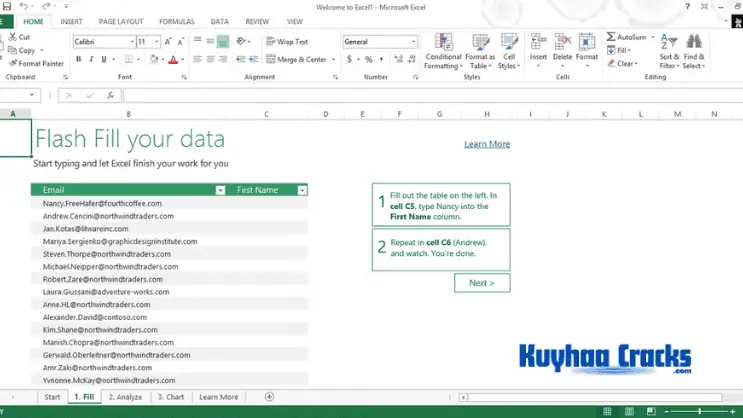The image size is (743, 418).
Task: Expand the General number format dropdown
Action: pos(413,42)
